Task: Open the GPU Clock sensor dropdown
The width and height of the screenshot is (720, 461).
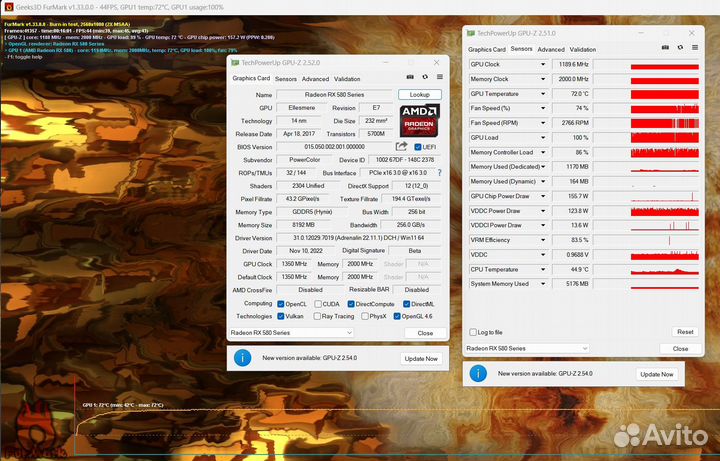Action: 543,65
